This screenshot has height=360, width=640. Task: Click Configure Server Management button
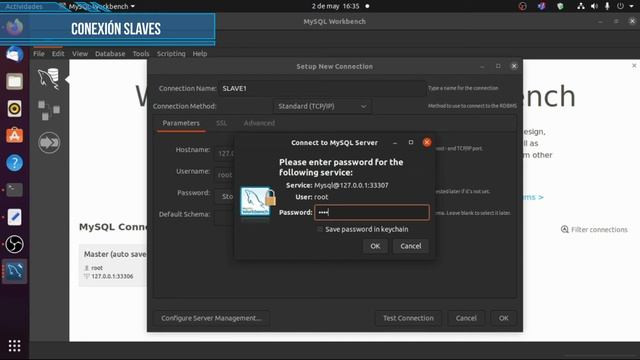coord(211,318)
